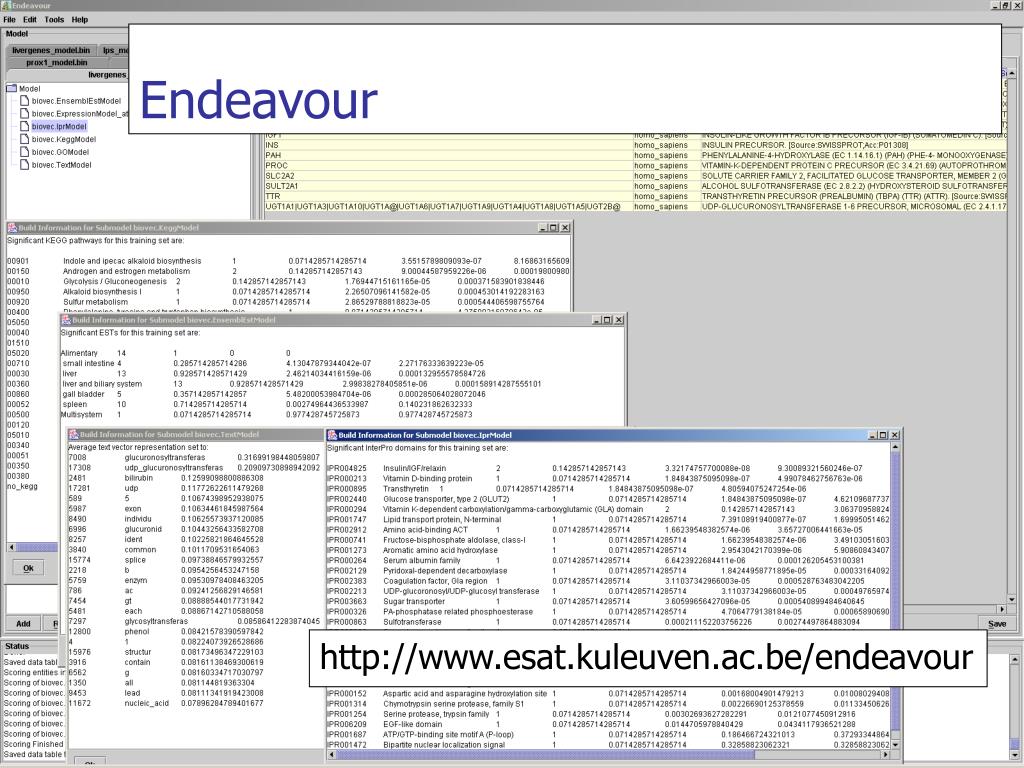Open the Edit menu

tap(30, 20)
